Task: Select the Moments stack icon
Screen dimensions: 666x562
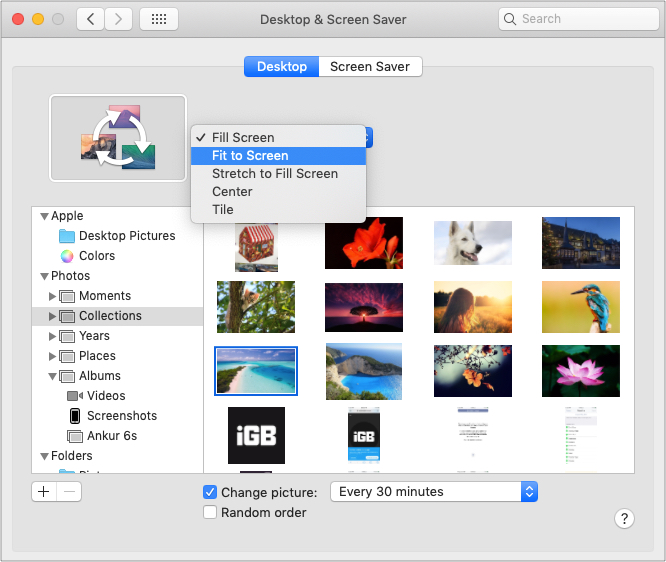Action: coord(67,296)
